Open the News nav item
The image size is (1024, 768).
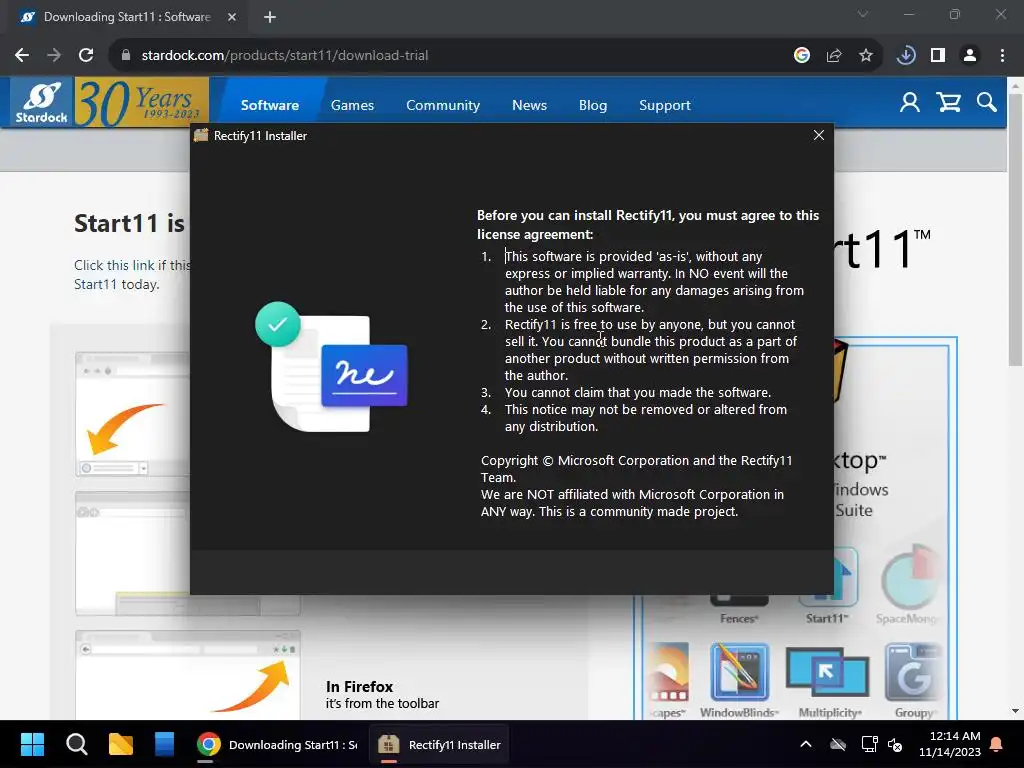point(529,105)
